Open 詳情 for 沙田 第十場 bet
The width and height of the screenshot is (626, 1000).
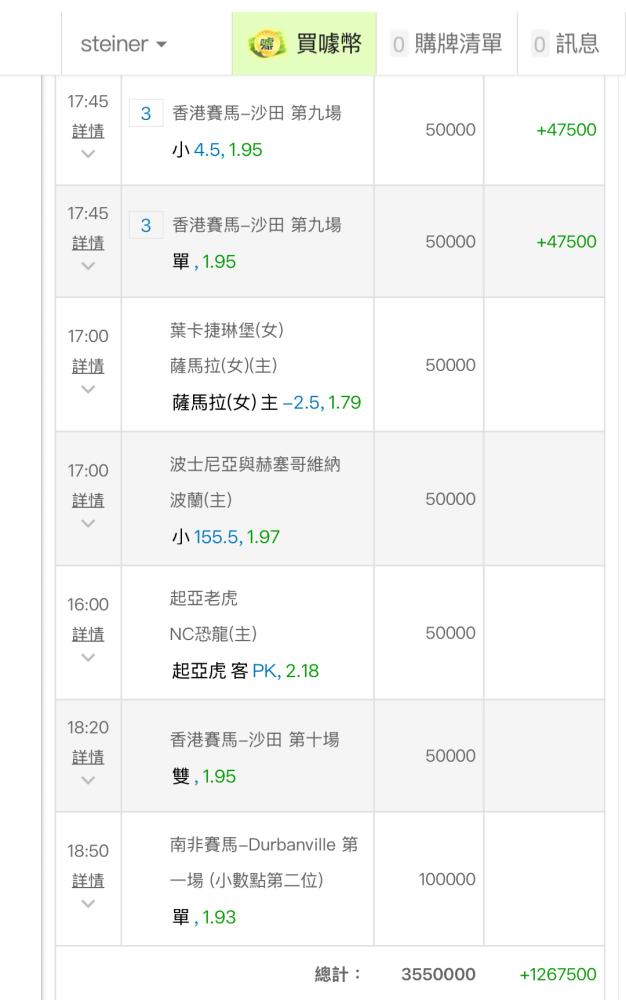tap(88, 757)
